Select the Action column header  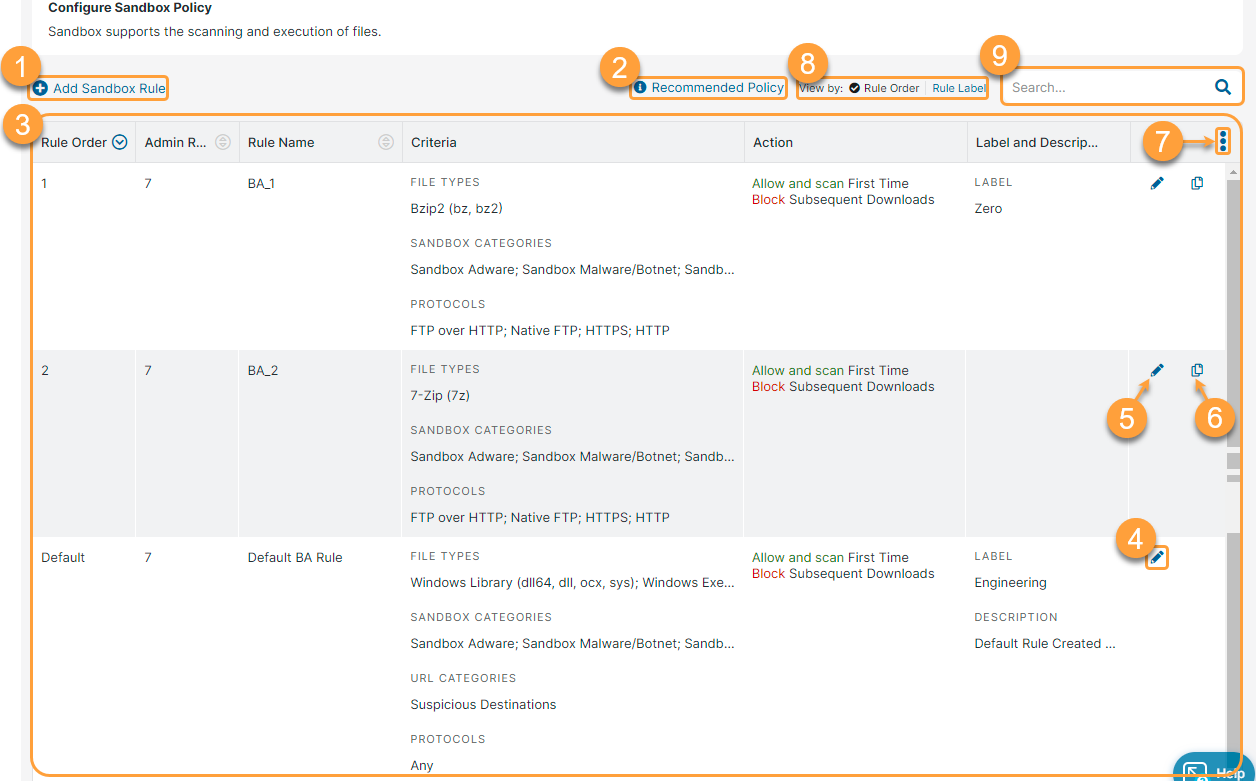point(772,141)
